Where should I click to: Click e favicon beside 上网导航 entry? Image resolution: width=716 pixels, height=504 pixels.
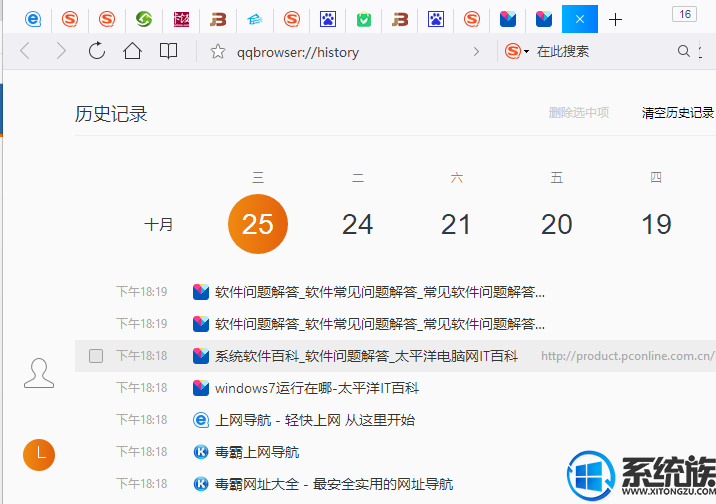point(200,420)
